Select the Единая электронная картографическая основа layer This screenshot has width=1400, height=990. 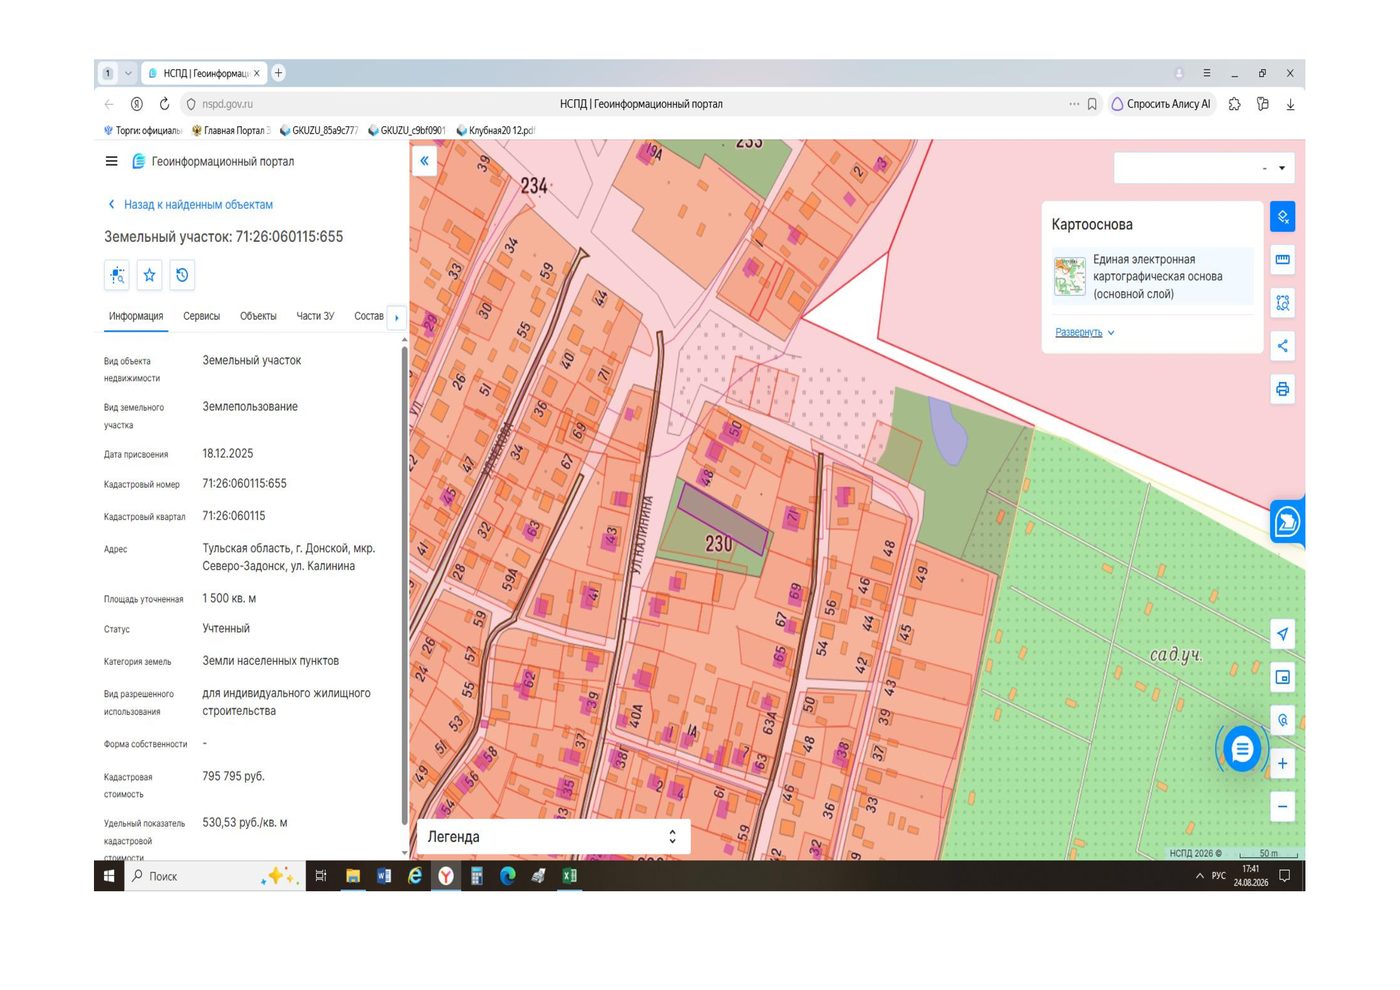click(1152, 276)
